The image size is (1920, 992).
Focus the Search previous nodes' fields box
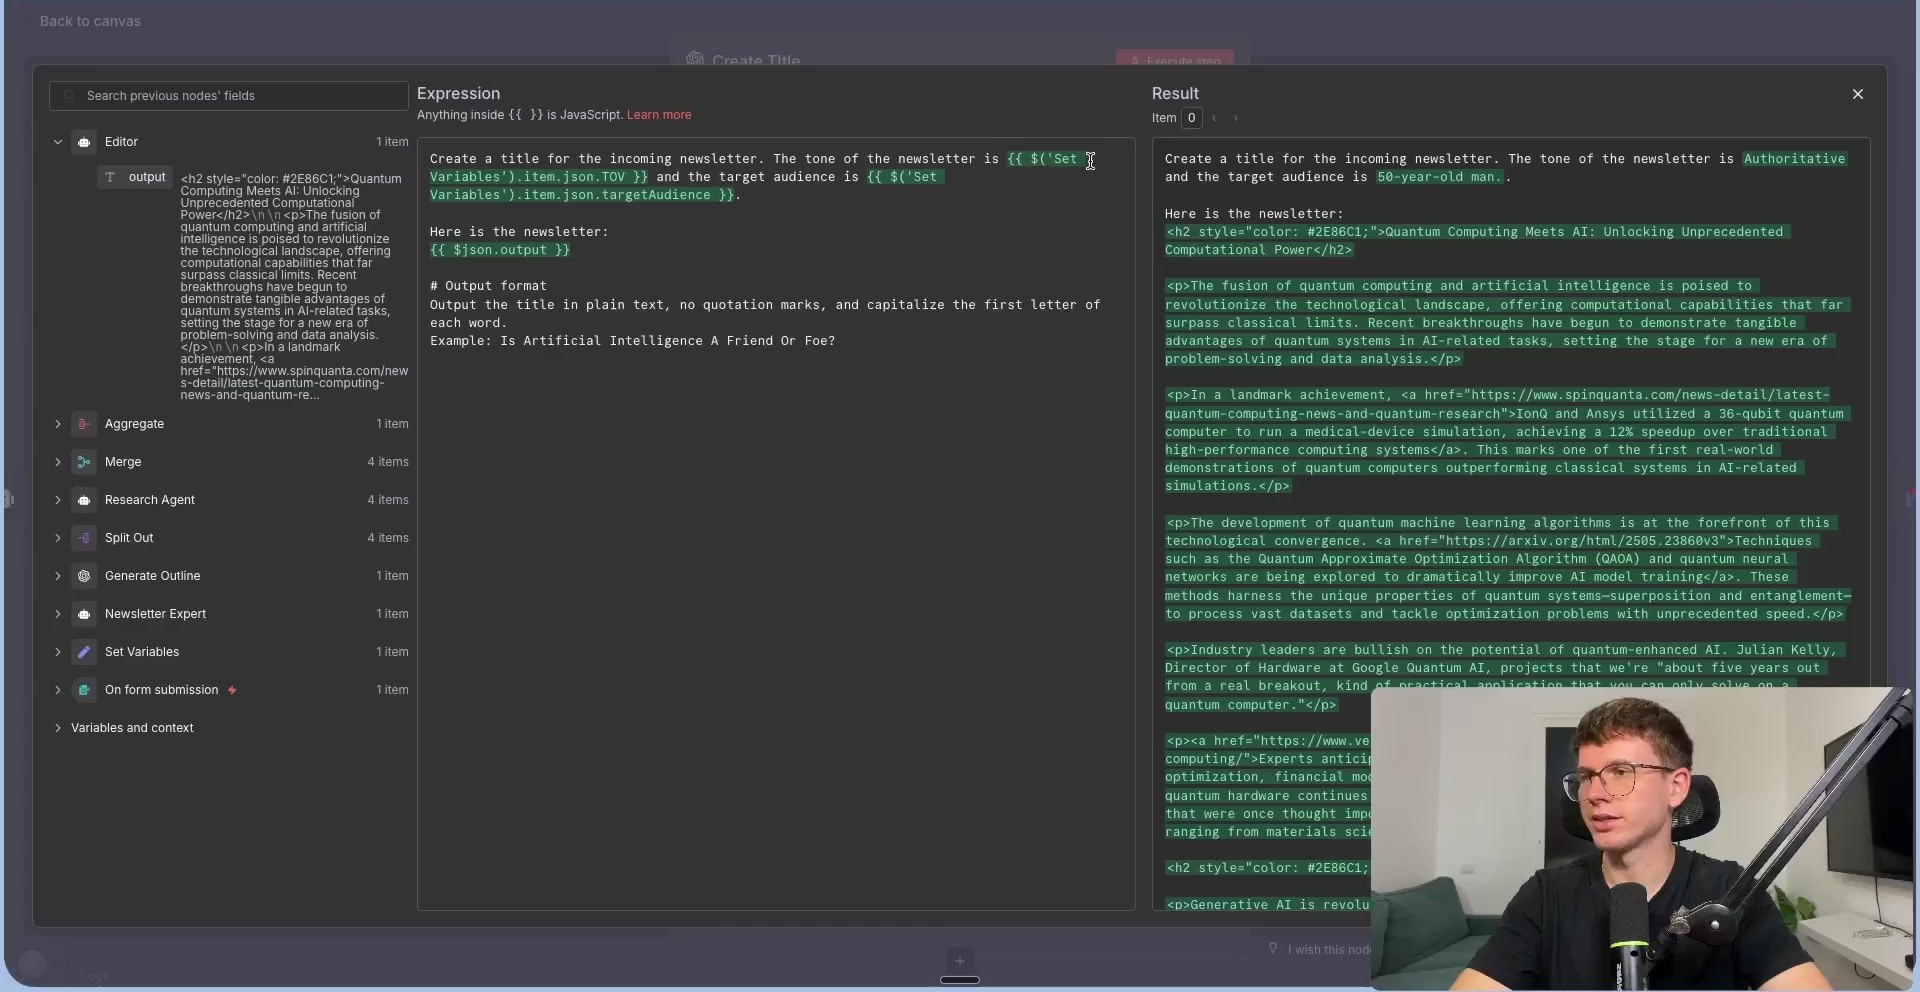click(229, 96)
